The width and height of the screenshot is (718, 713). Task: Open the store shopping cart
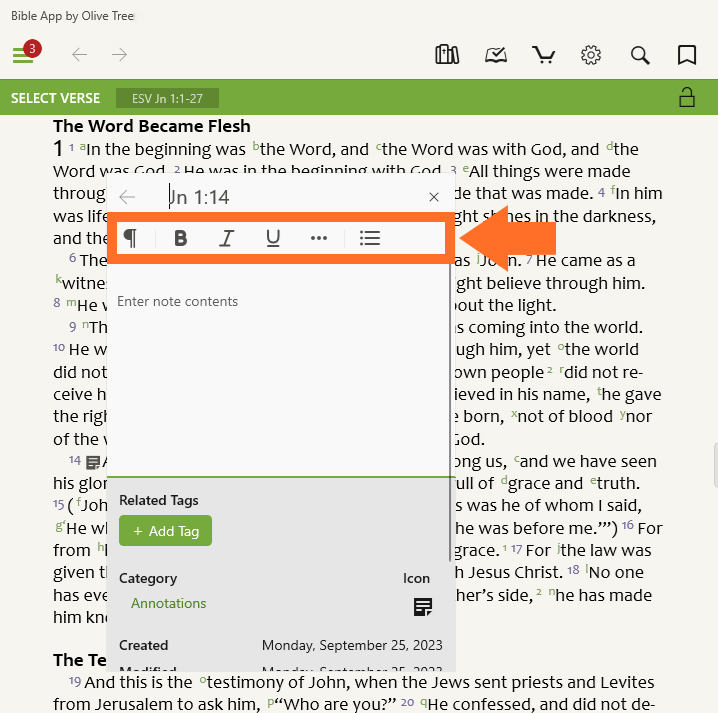pos(544,55)
